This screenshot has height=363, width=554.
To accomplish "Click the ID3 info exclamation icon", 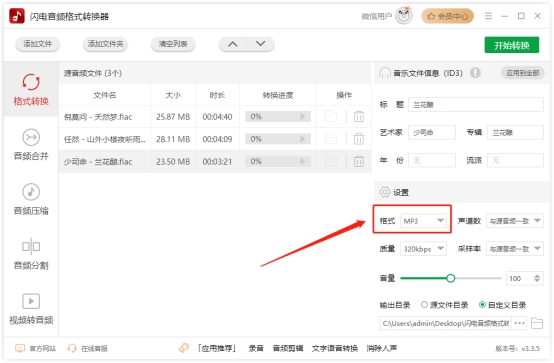I will 475,73.
